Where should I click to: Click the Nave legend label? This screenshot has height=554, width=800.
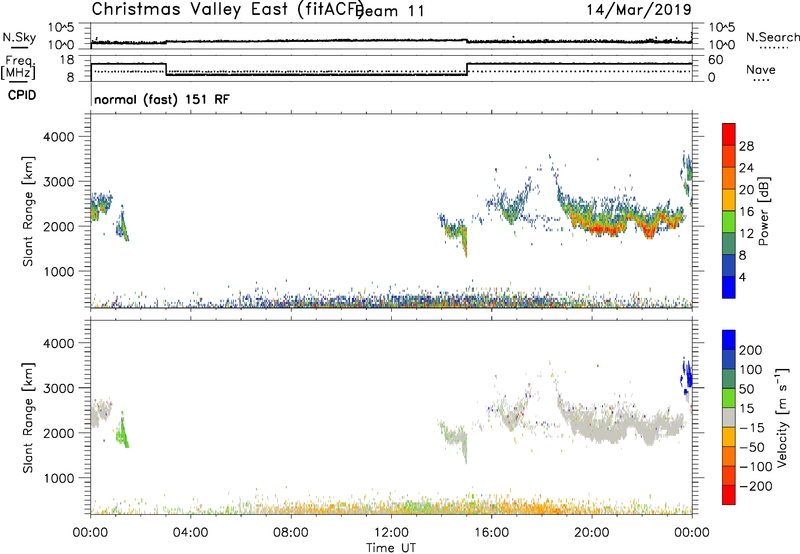click(x=761, y=69)
